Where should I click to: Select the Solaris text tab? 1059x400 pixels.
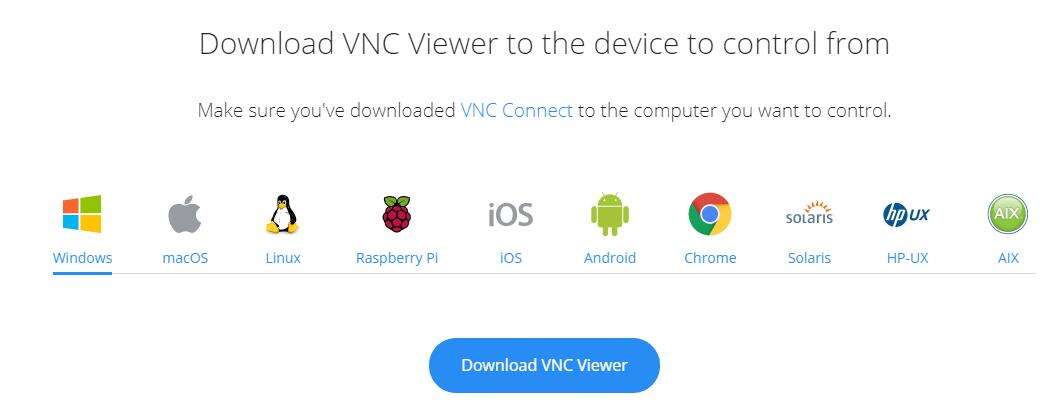click(809, 257)
